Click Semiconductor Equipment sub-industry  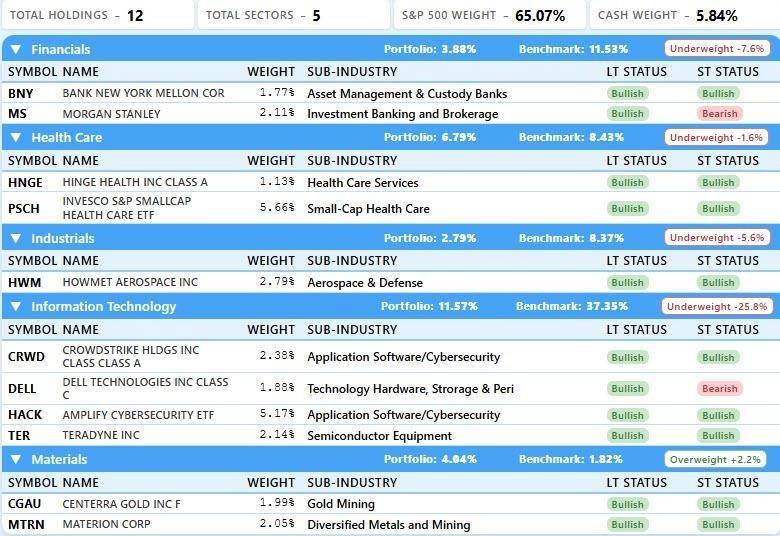point(380,436)
